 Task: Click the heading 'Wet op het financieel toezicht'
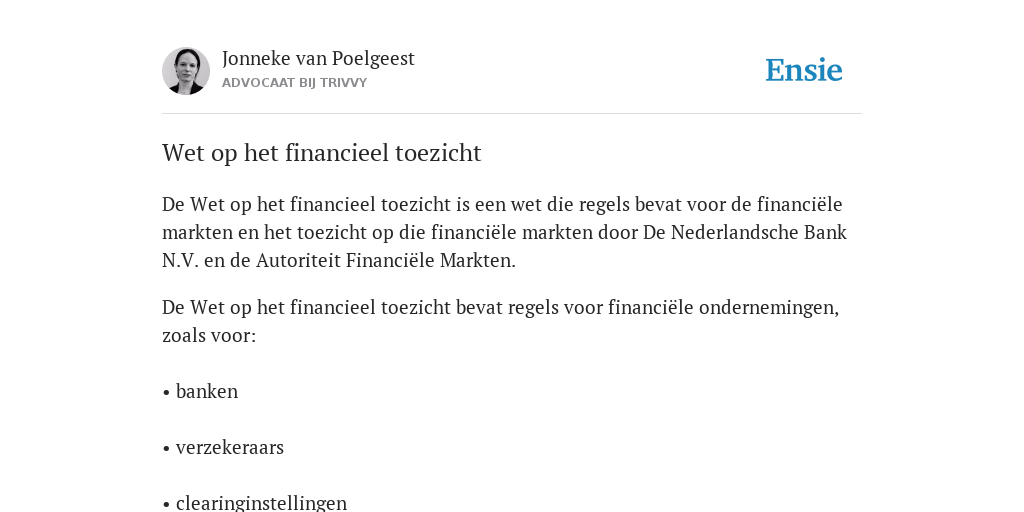[322, 153]
